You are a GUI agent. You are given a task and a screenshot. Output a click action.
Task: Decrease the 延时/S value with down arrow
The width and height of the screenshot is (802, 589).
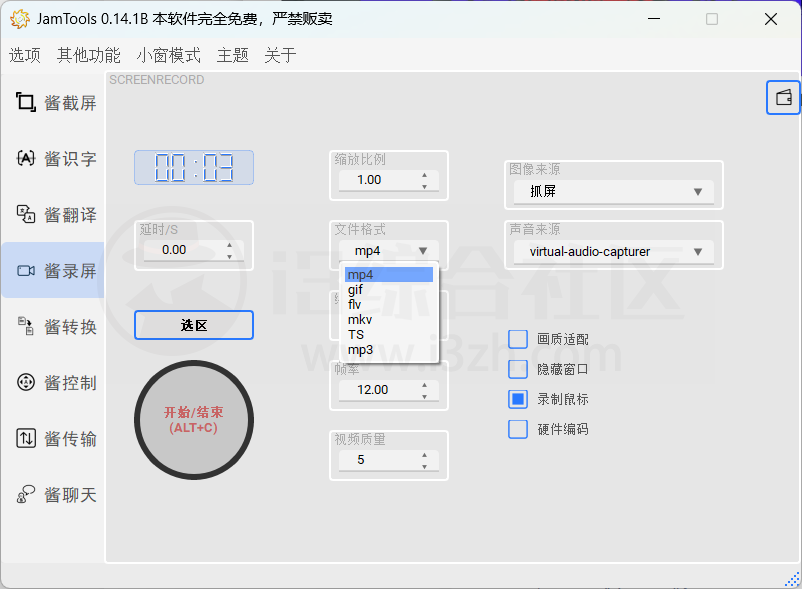(x=230, y=256)
